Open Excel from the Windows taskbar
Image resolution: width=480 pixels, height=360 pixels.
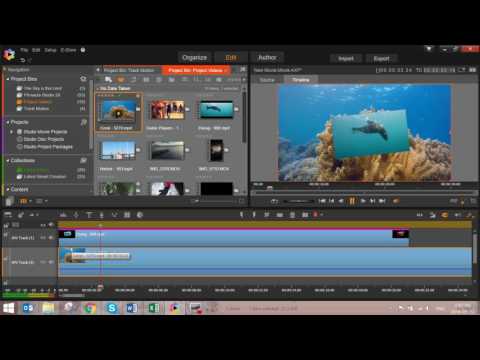(x=153, y=308)
